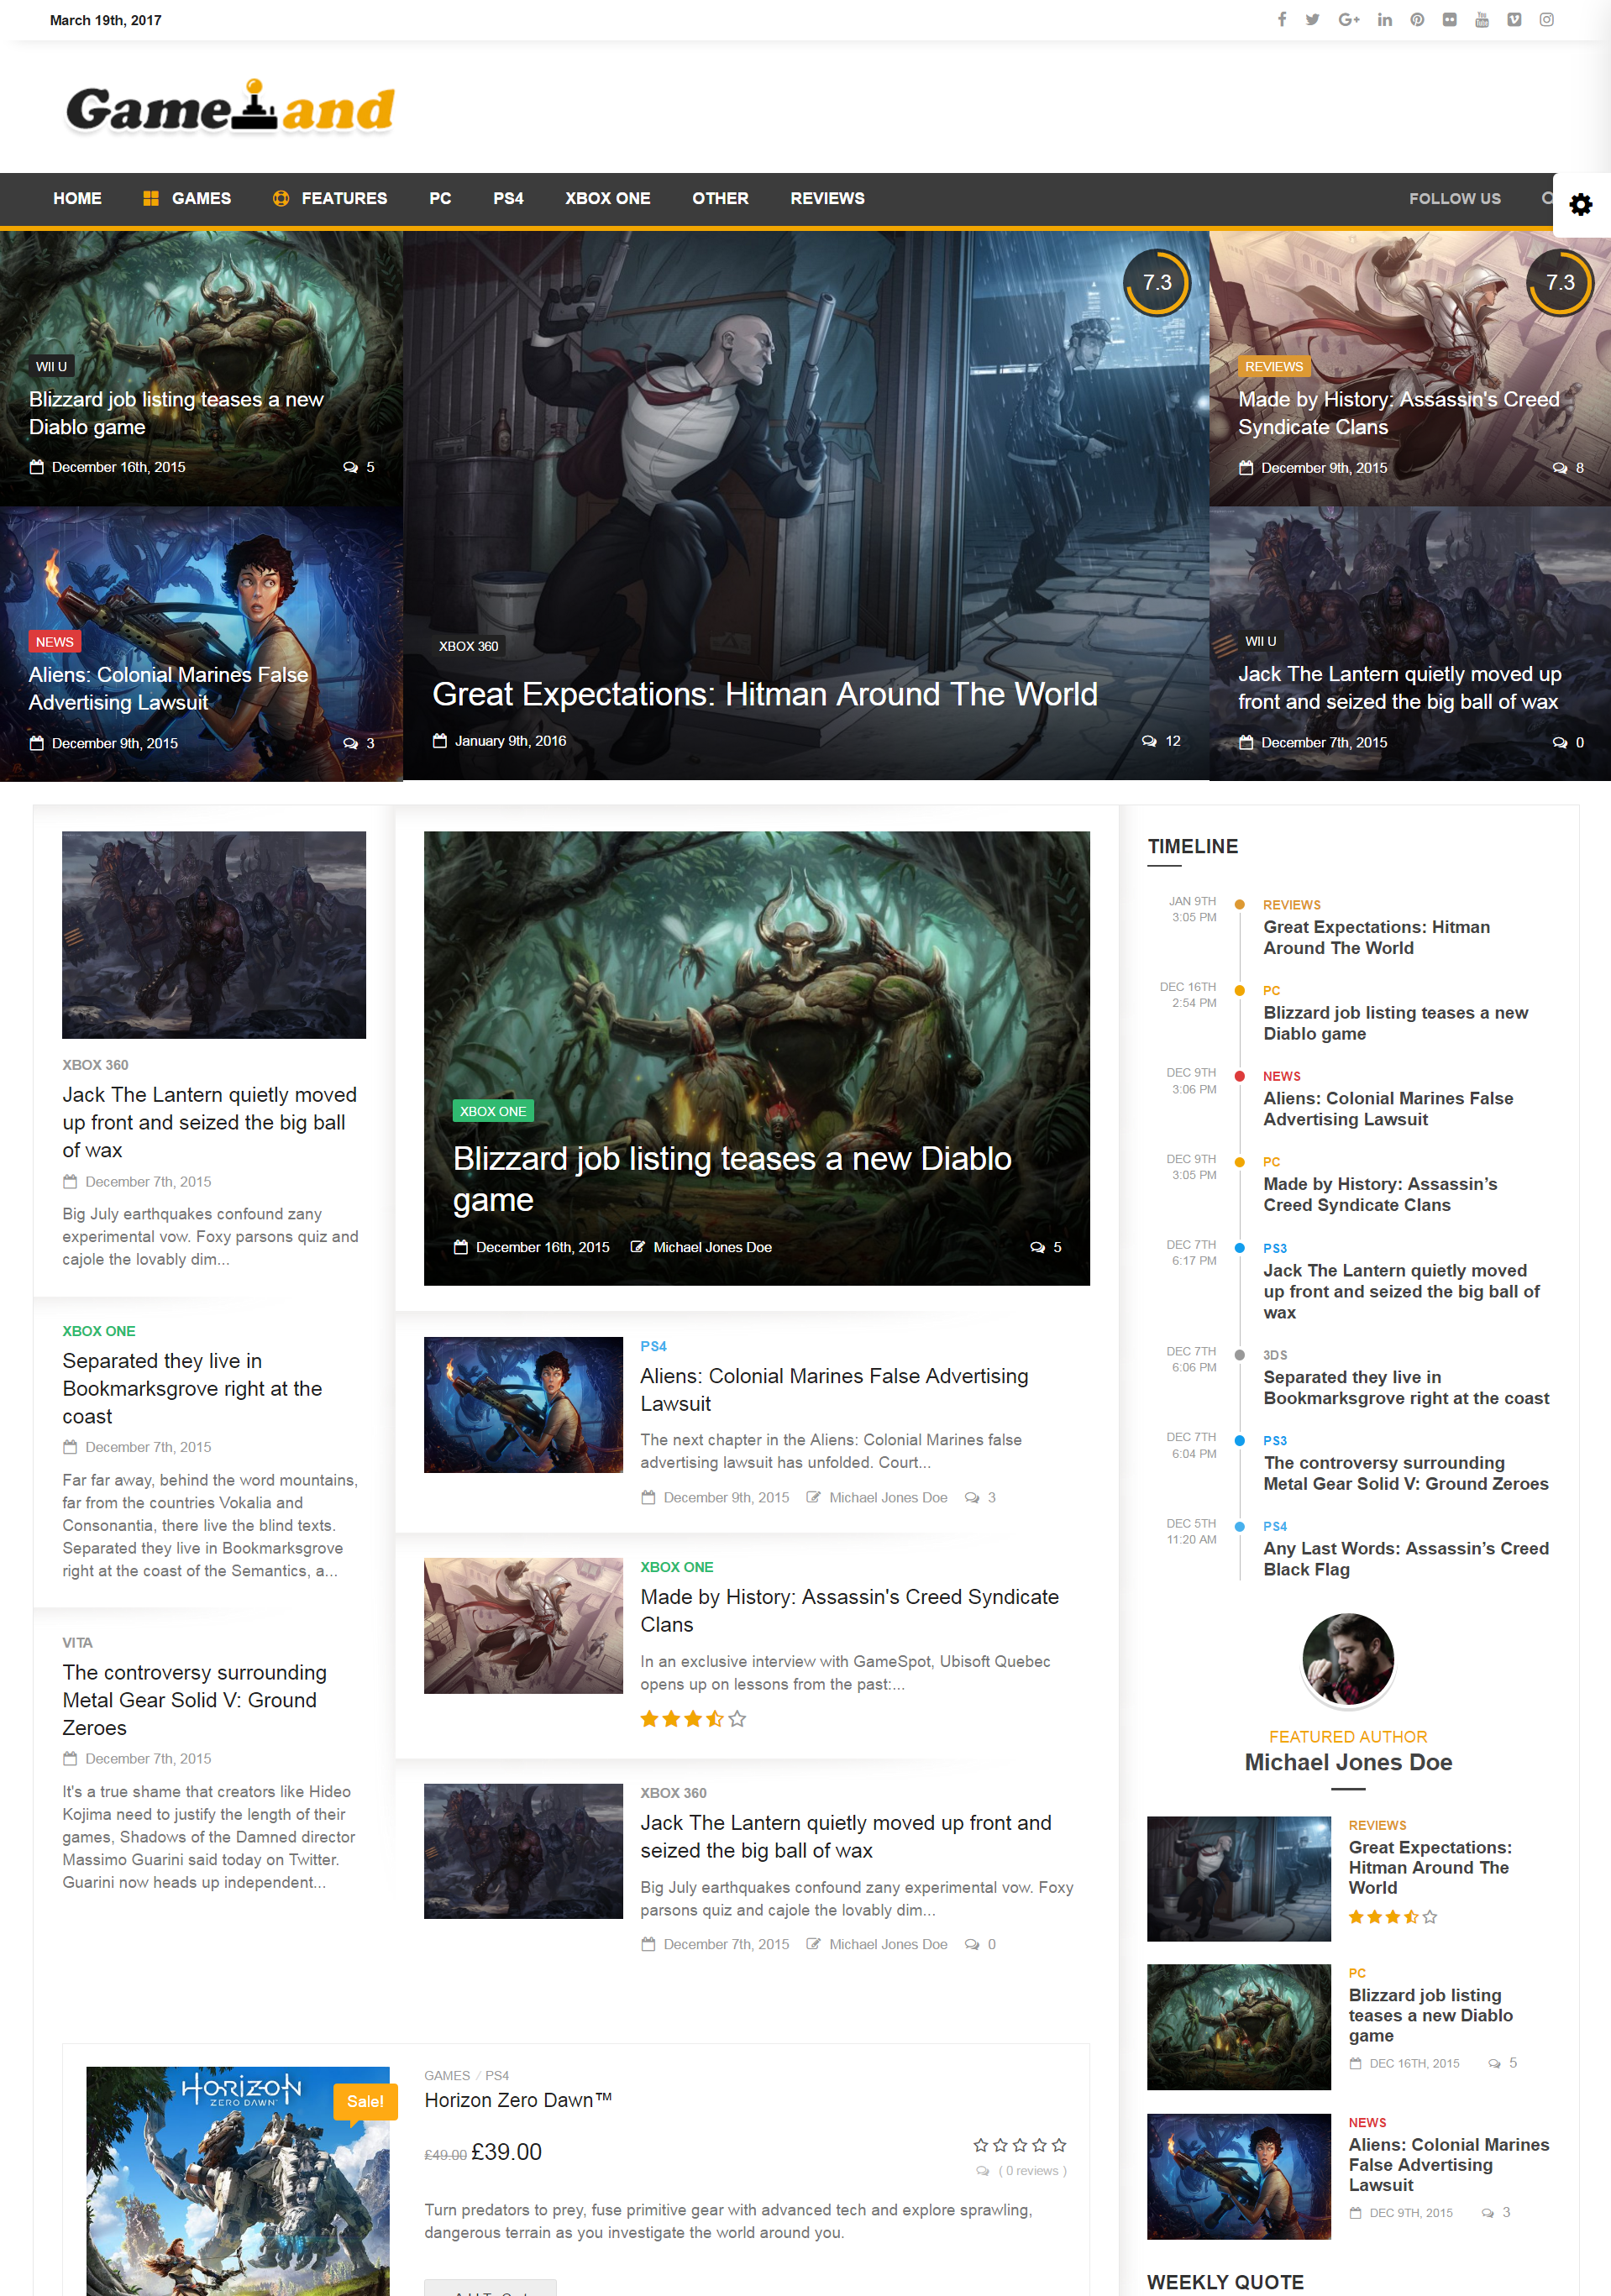Click comment icon on sidebar Blizzard author post

(x=1494, y=2063)
